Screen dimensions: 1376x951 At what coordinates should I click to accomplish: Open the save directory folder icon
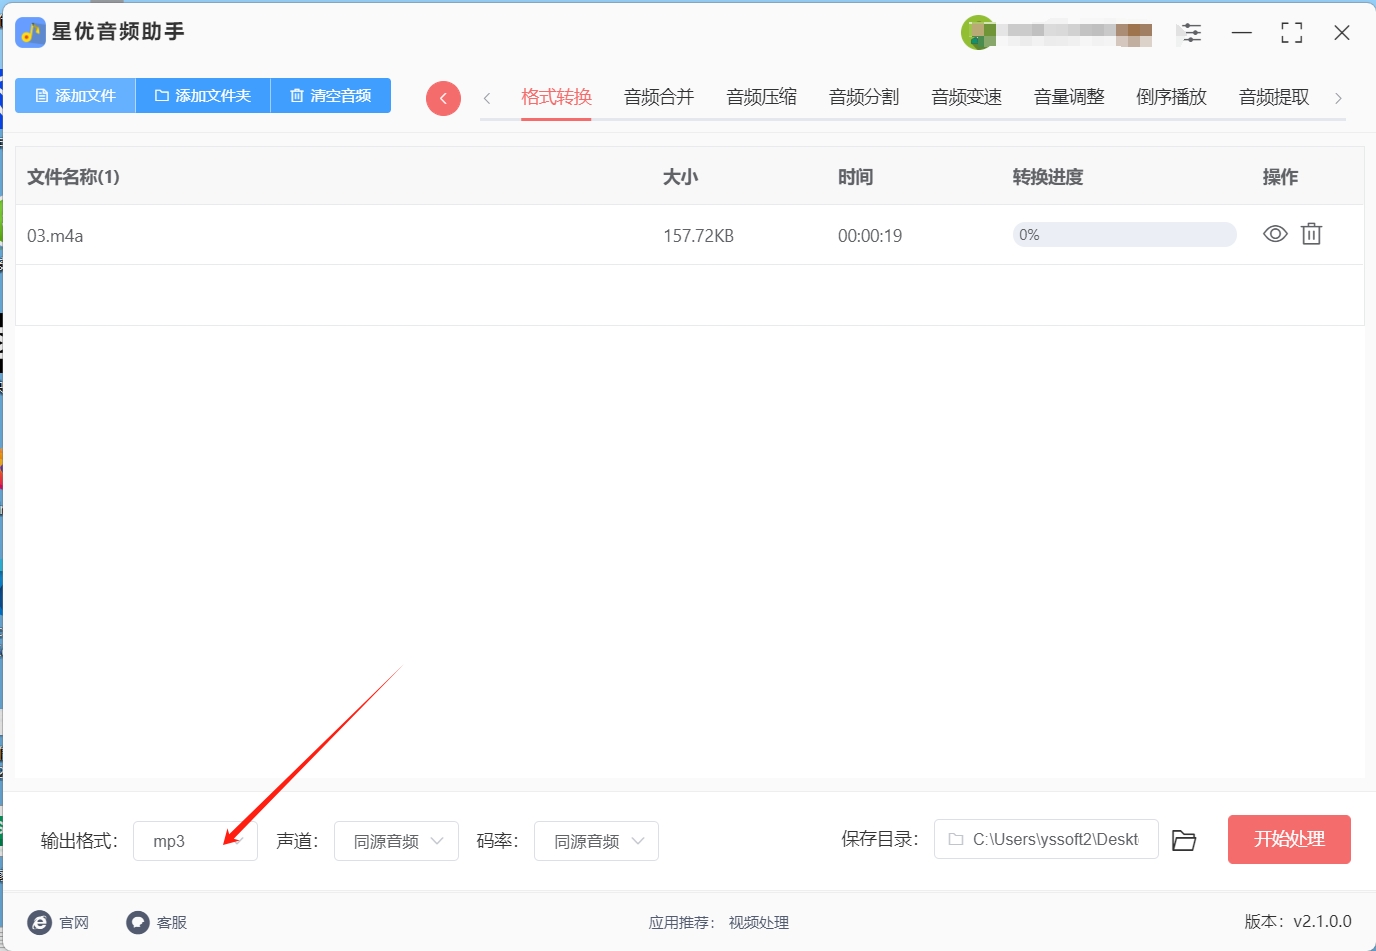(x=1184, y=840)
